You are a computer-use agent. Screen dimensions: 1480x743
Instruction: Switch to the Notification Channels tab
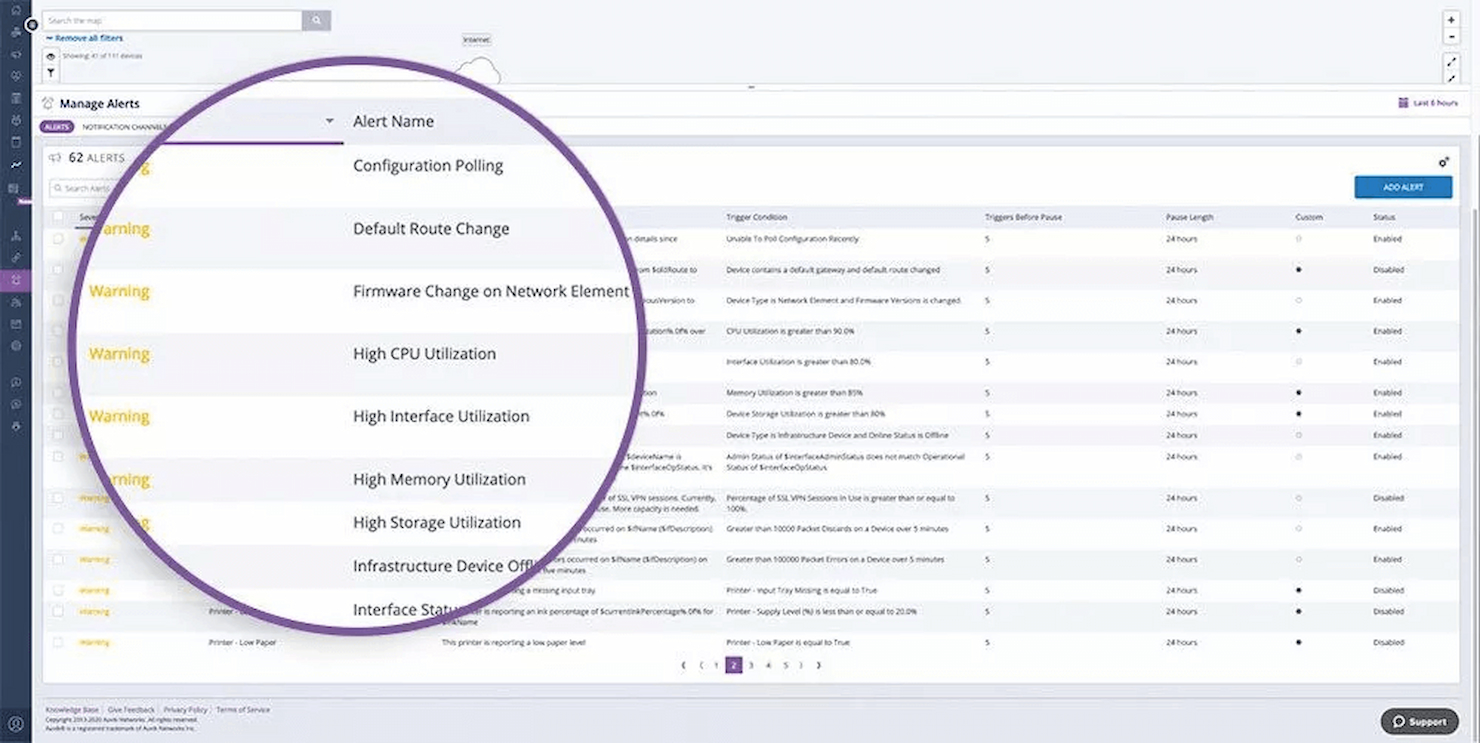[x=125, y=127]
